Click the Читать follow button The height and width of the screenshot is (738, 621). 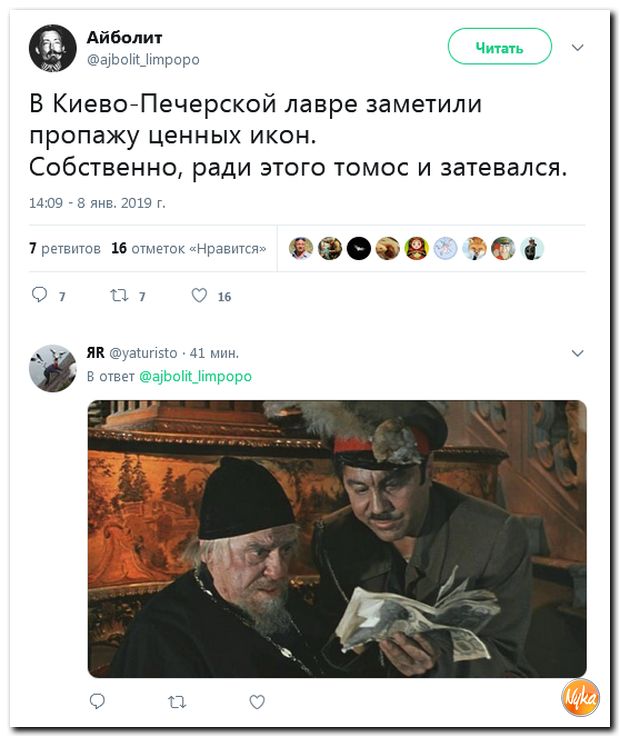(x=499, y=47)
